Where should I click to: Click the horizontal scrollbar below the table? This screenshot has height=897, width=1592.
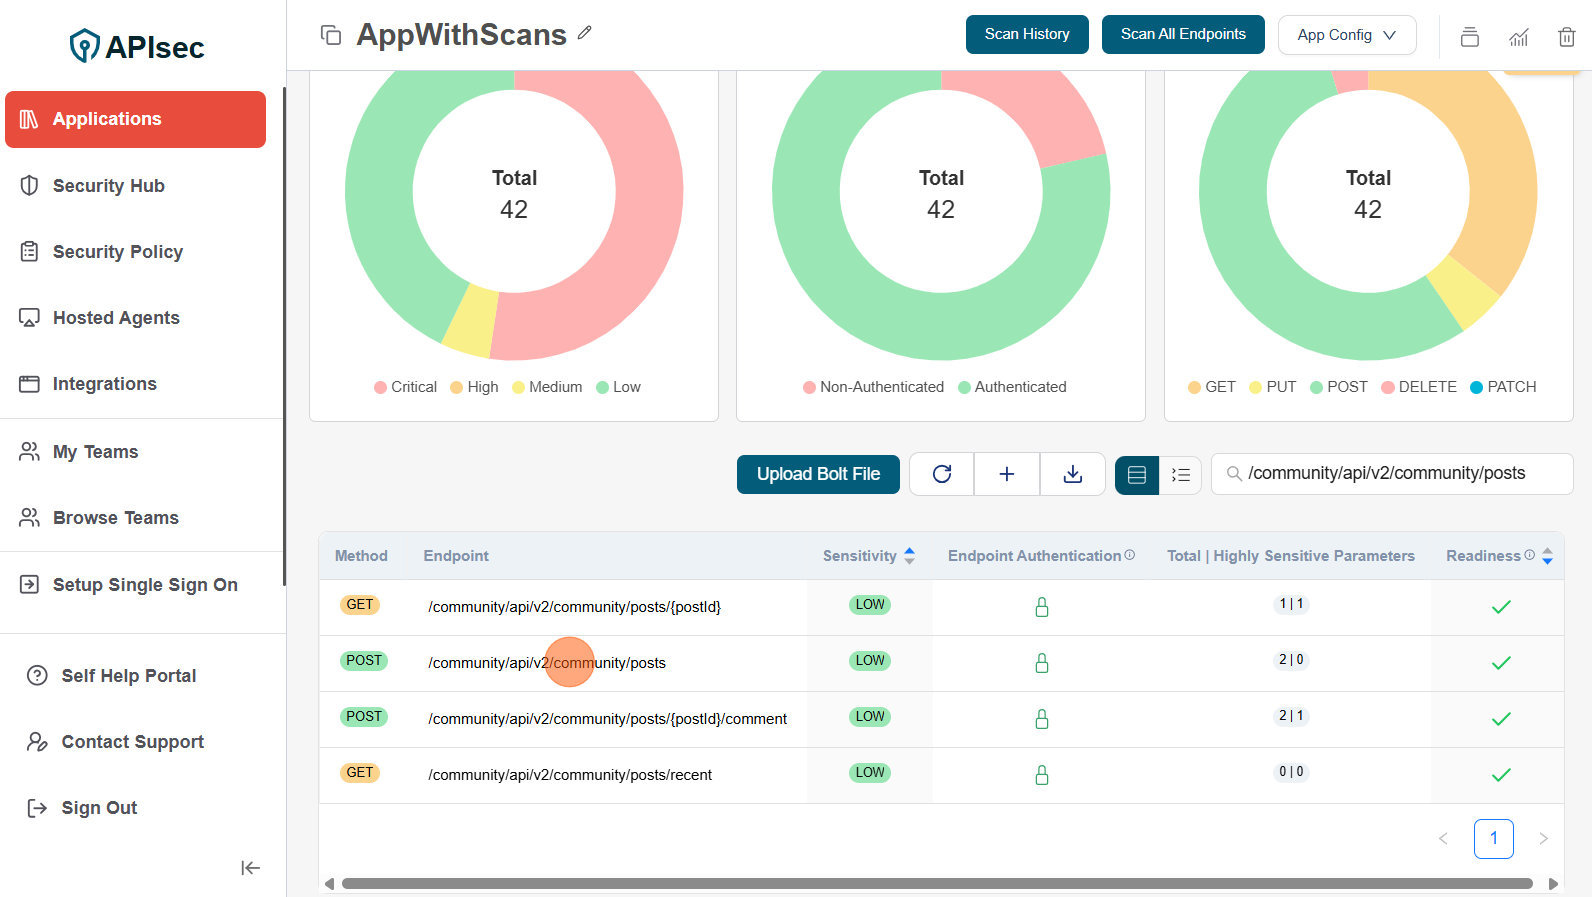pos(936,884)
